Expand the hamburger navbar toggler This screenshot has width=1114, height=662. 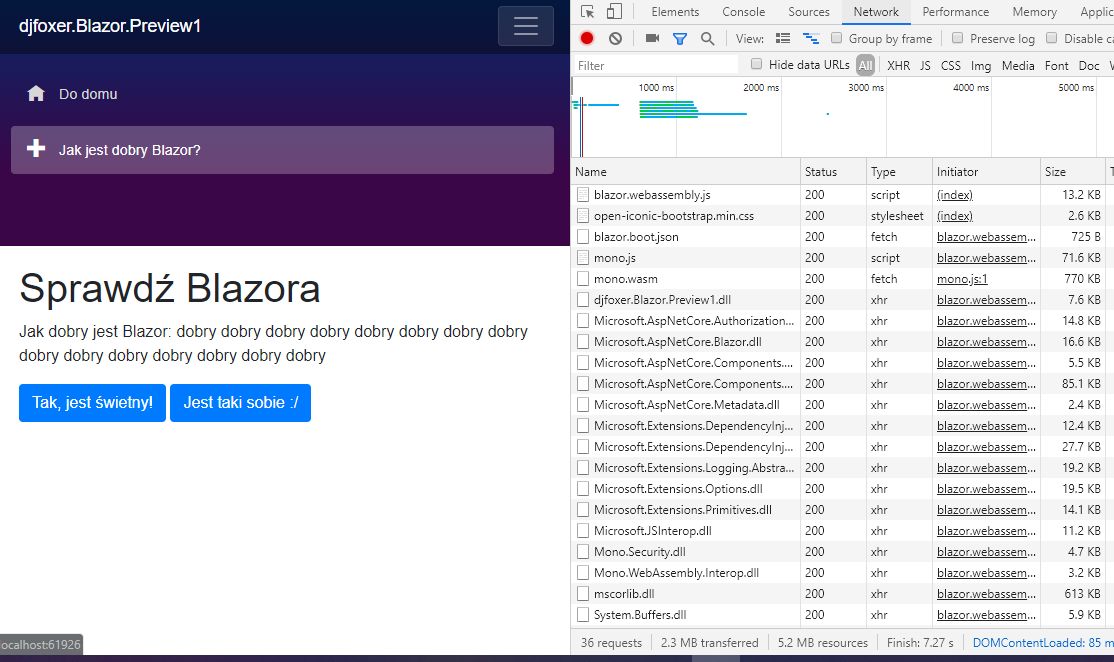(526, 26)
